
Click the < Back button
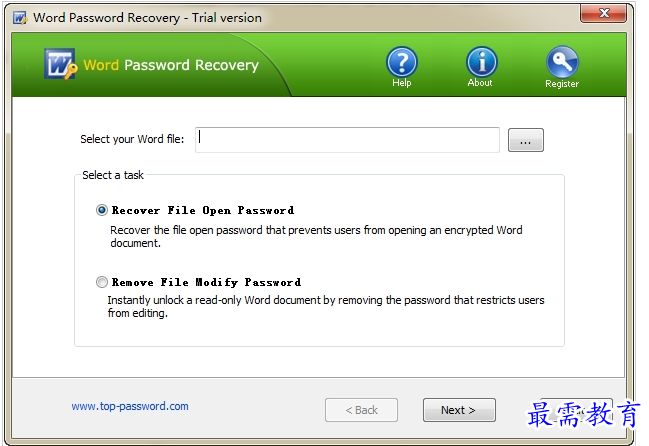coord(361,410)
